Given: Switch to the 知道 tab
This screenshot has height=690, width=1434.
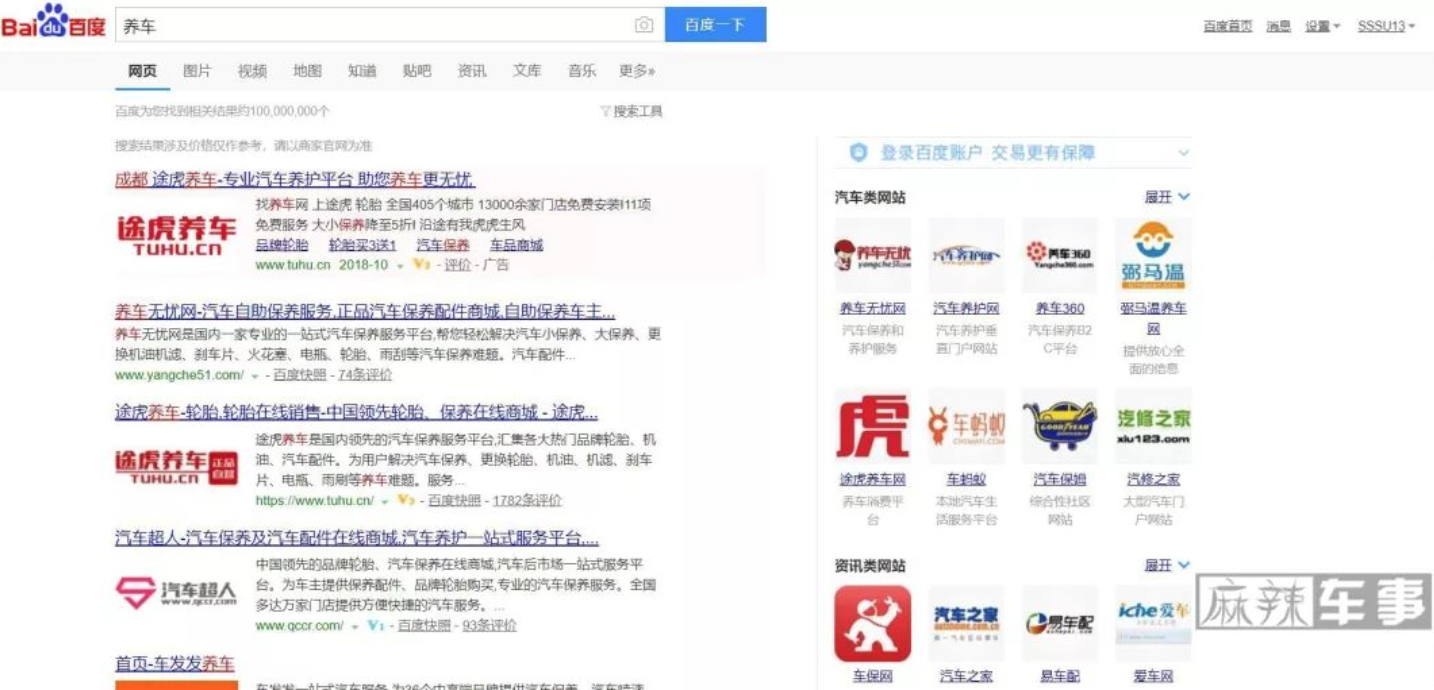Looking at the screenshot, I should click(362, 71).
